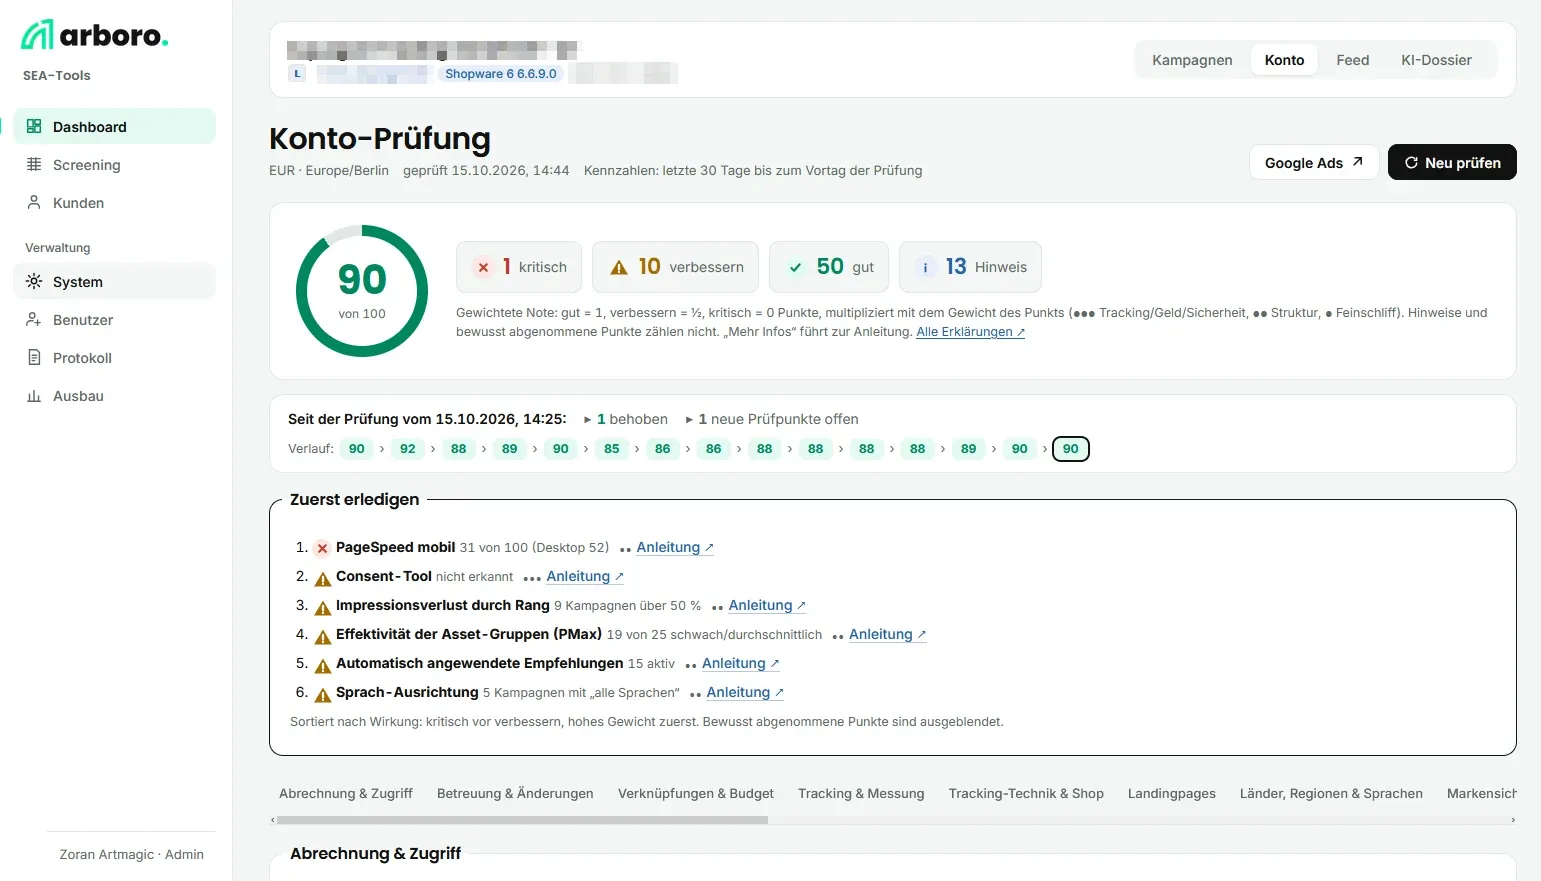Image resolution: width=1541 pixels, height=881 pixels.
Task: Expand the '1 behoben' disclosure triangle
Action: [x=588, y=420]
